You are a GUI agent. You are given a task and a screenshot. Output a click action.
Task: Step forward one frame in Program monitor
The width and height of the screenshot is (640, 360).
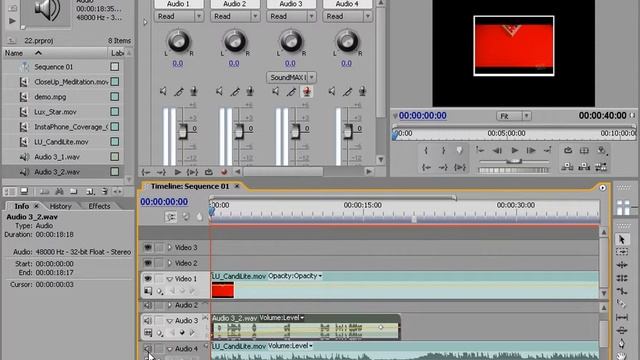pos(531,151)
